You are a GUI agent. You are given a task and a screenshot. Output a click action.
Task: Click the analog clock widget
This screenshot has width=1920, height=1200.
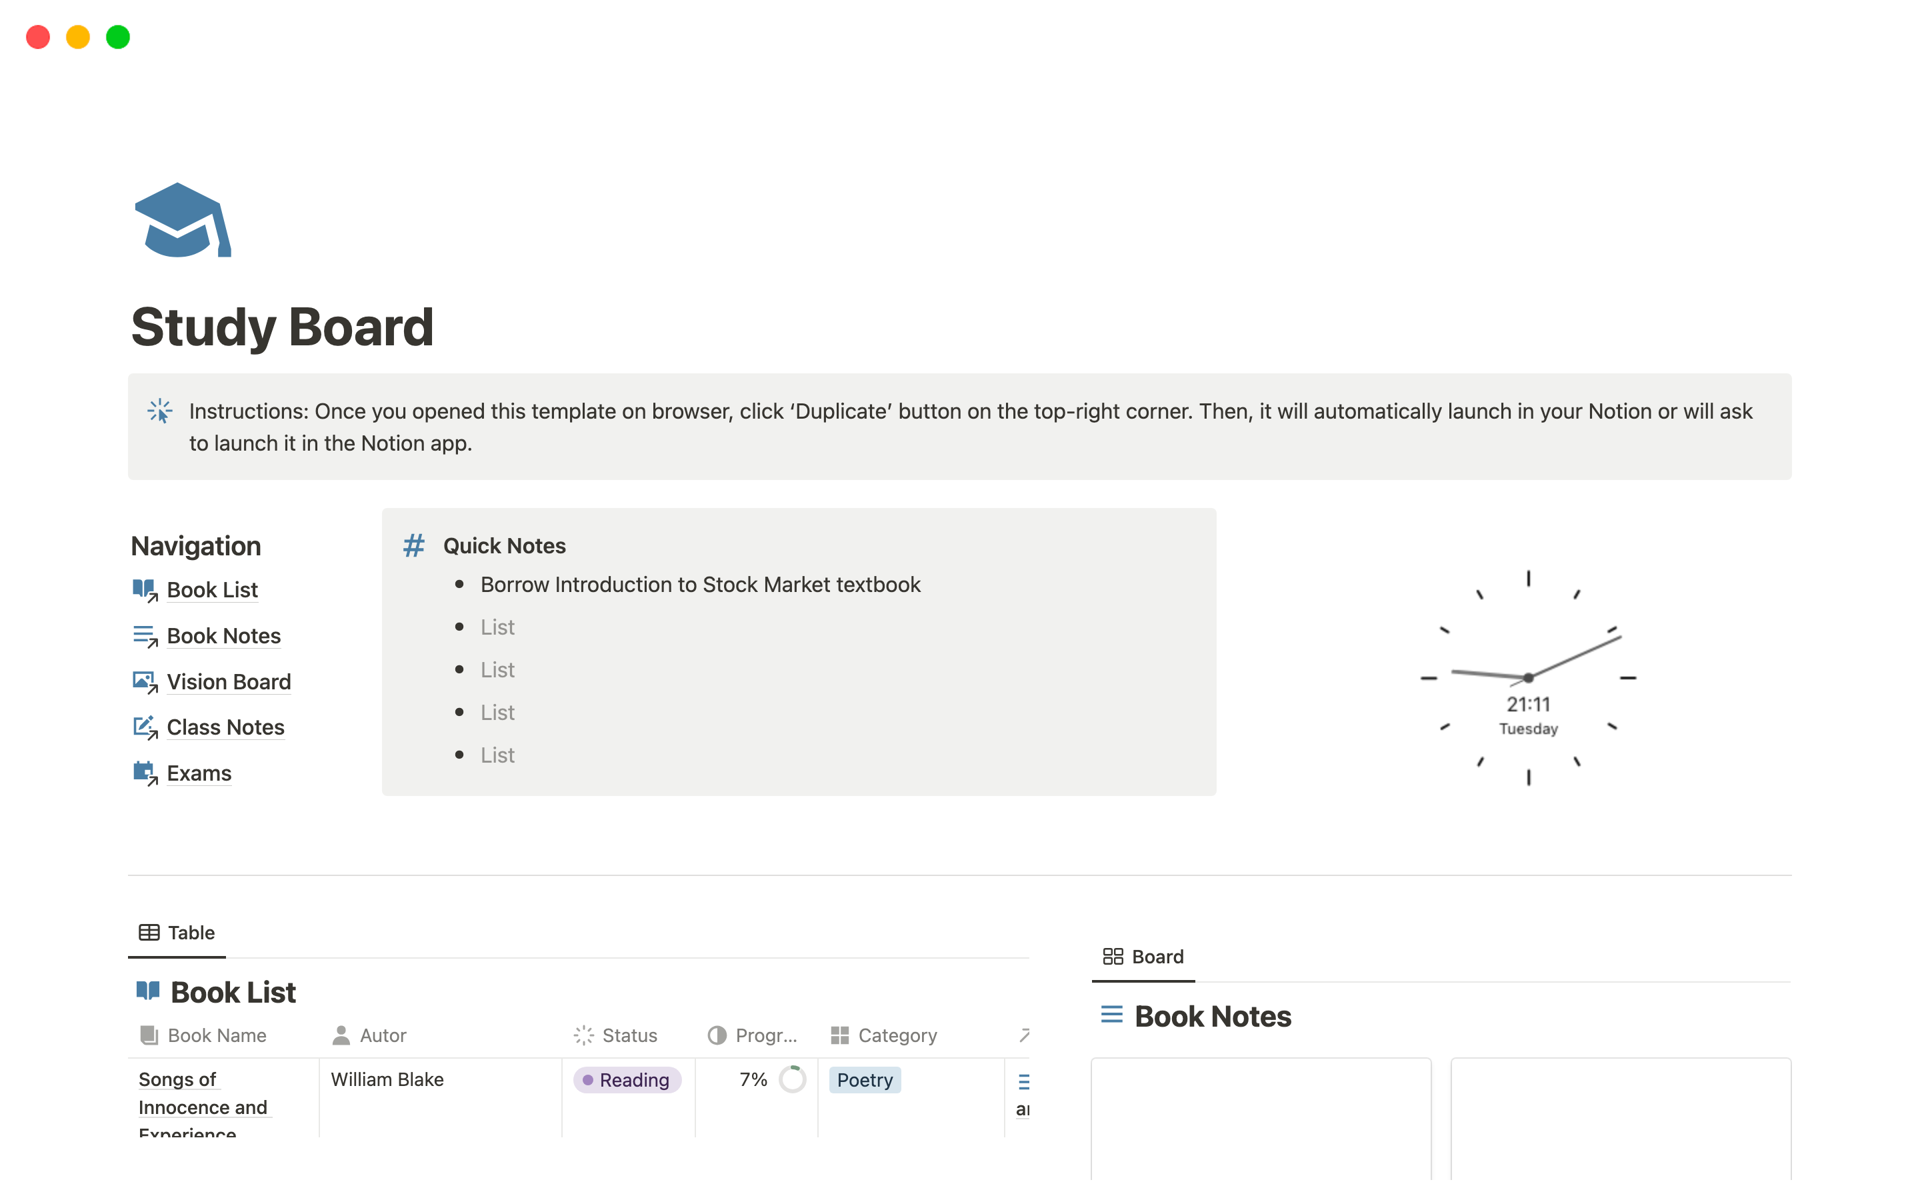1527,678
